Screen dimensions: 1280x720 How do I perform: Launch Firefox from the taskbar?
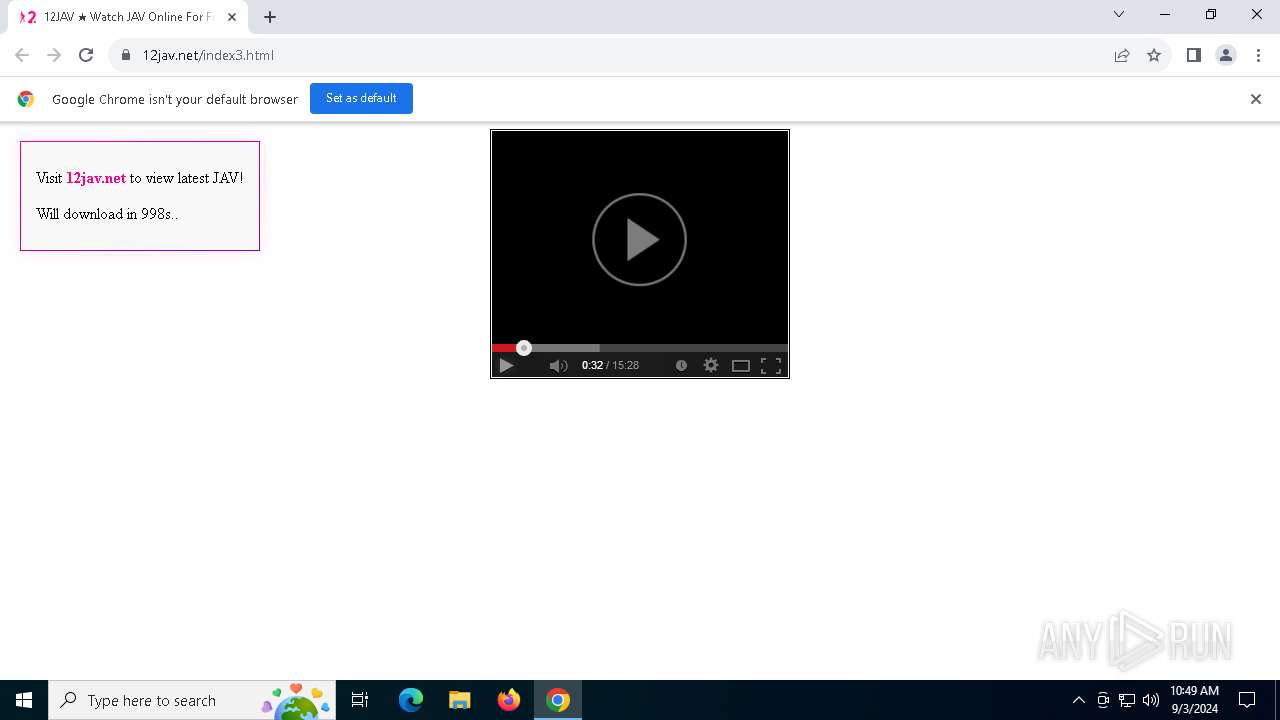[509, 700]
